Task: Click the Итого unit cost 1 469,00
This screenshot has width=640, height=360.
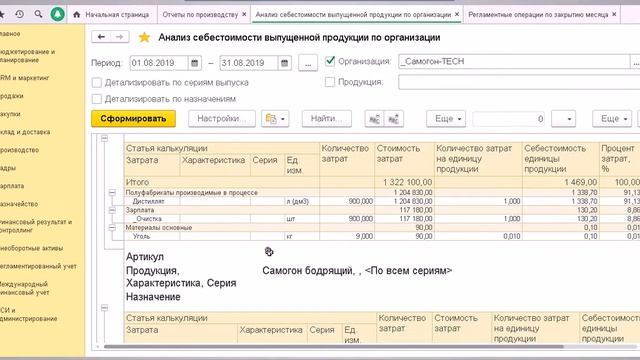Action: pos(580,182)
